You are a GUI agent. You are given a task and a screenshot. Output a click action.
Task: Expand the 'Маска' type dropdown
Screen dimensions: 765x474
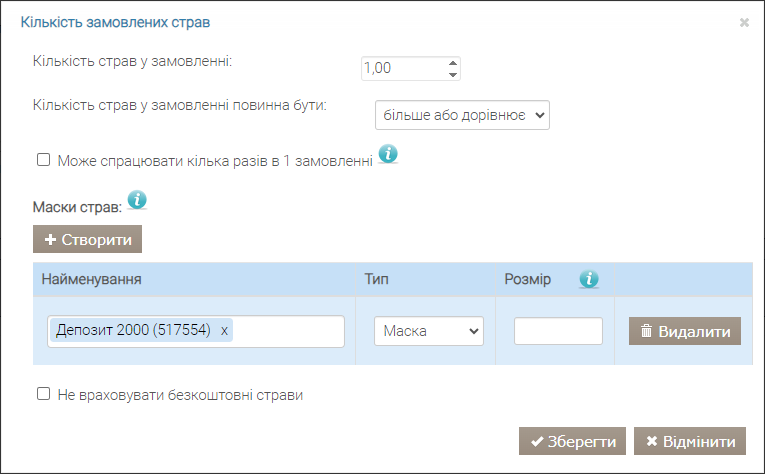pyautogui.click(x=429, y=331)
